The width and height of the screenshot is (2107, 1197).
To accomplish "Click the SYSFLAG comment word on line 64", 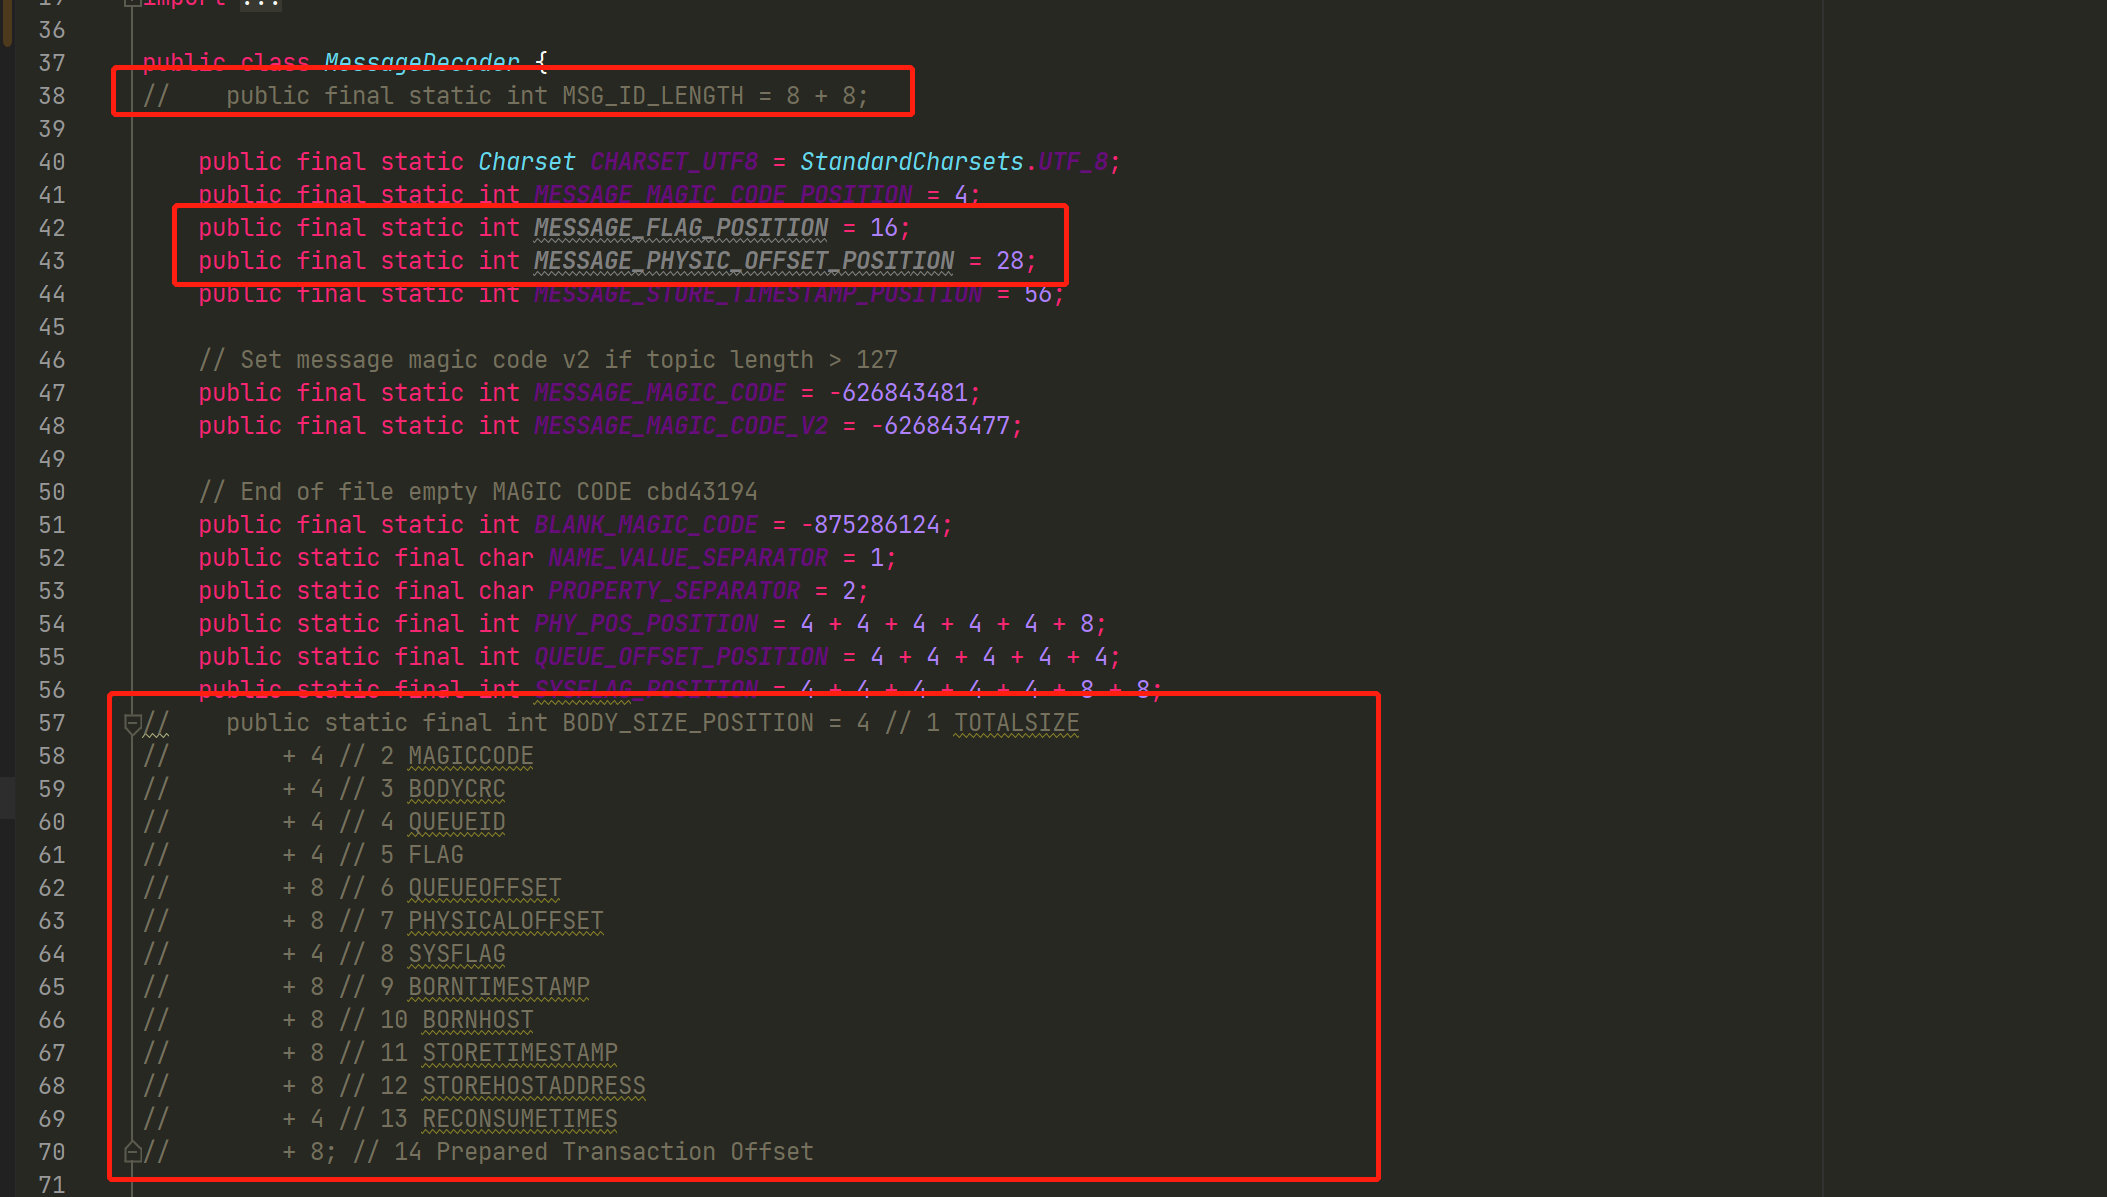I will [457, 954].
